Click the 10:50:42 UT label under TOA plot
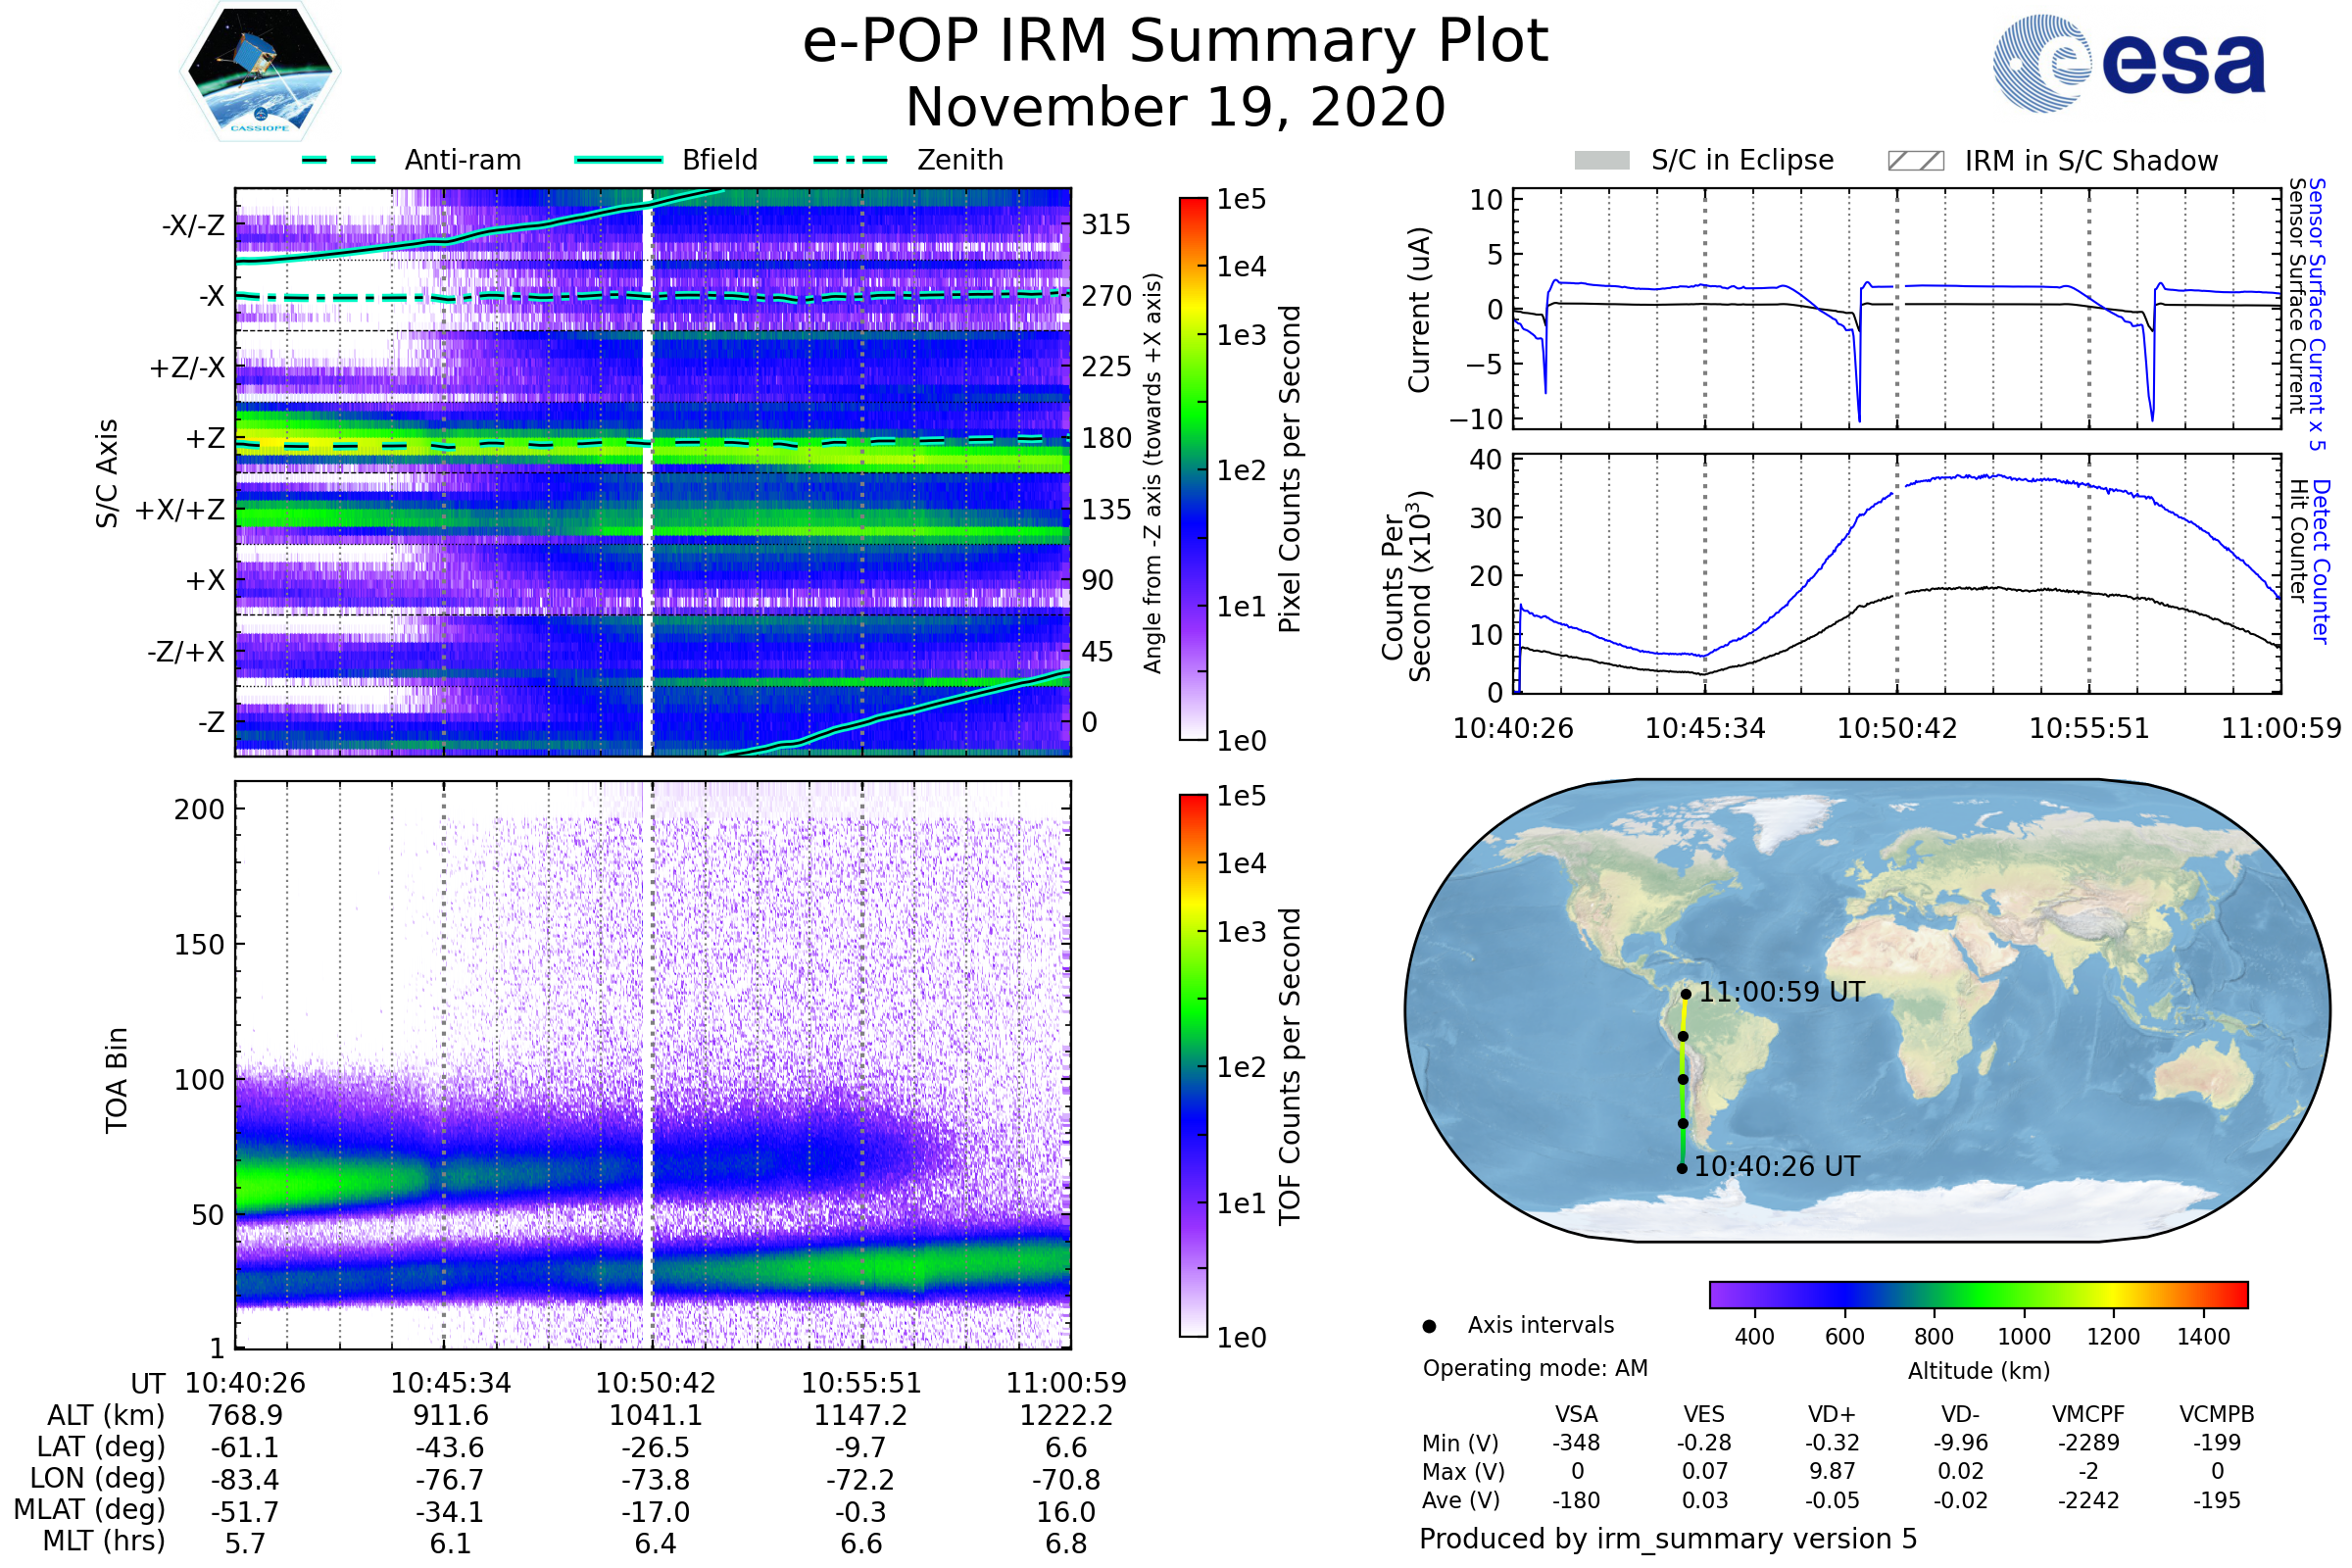The height and width of the screenshot is (1568, 2352). click(x=655, y=1383)
